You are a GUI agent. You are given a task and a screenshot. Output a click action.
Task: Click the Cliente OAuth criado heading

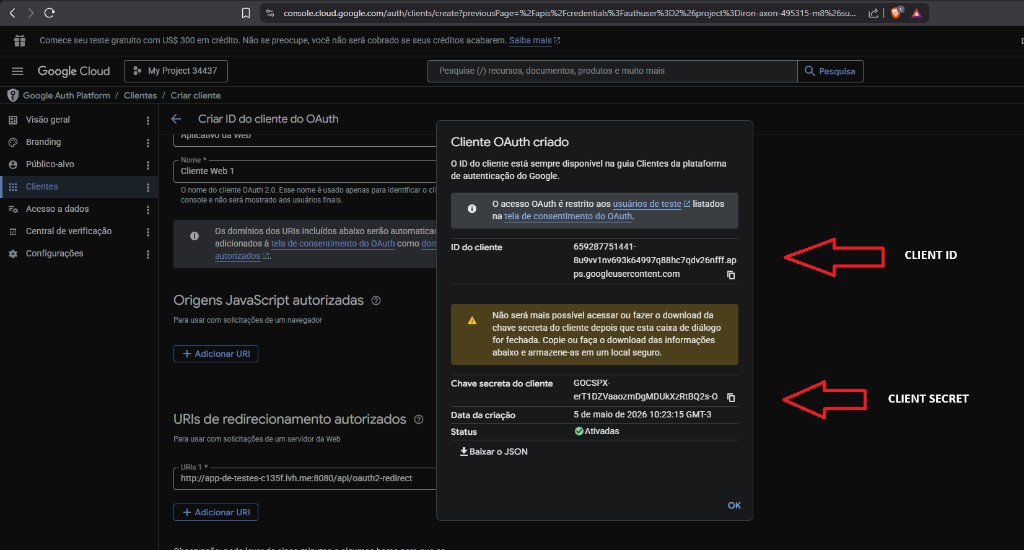509,142
